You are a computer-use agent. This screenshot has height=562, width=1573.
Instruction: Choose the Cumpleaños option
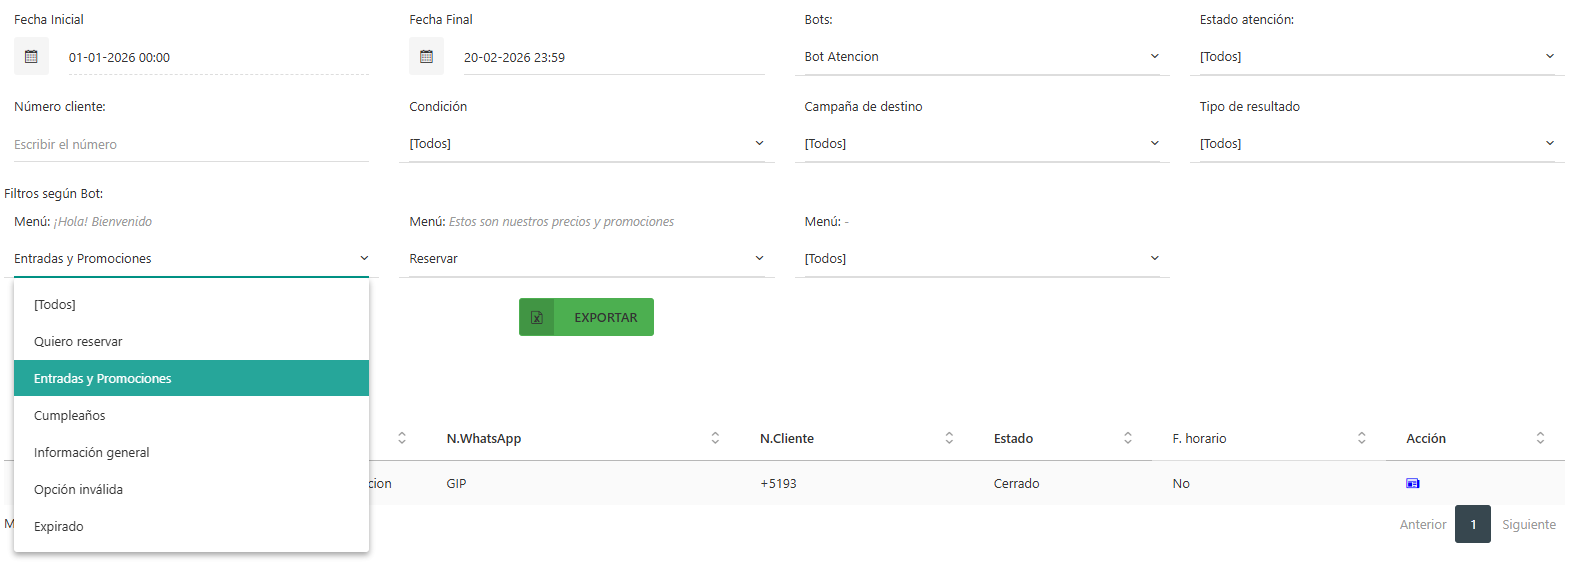coord(191,415)
